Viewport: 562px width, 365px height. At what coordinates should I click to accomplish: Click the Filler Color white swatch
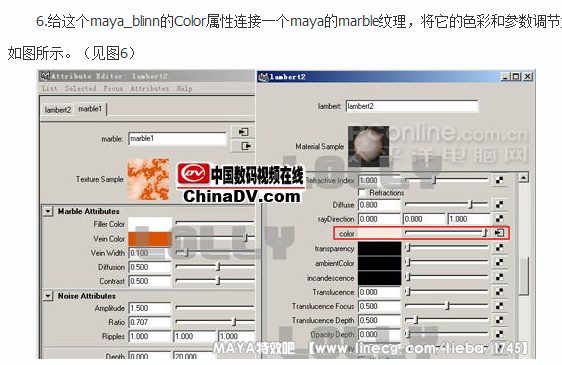point(150,224)
